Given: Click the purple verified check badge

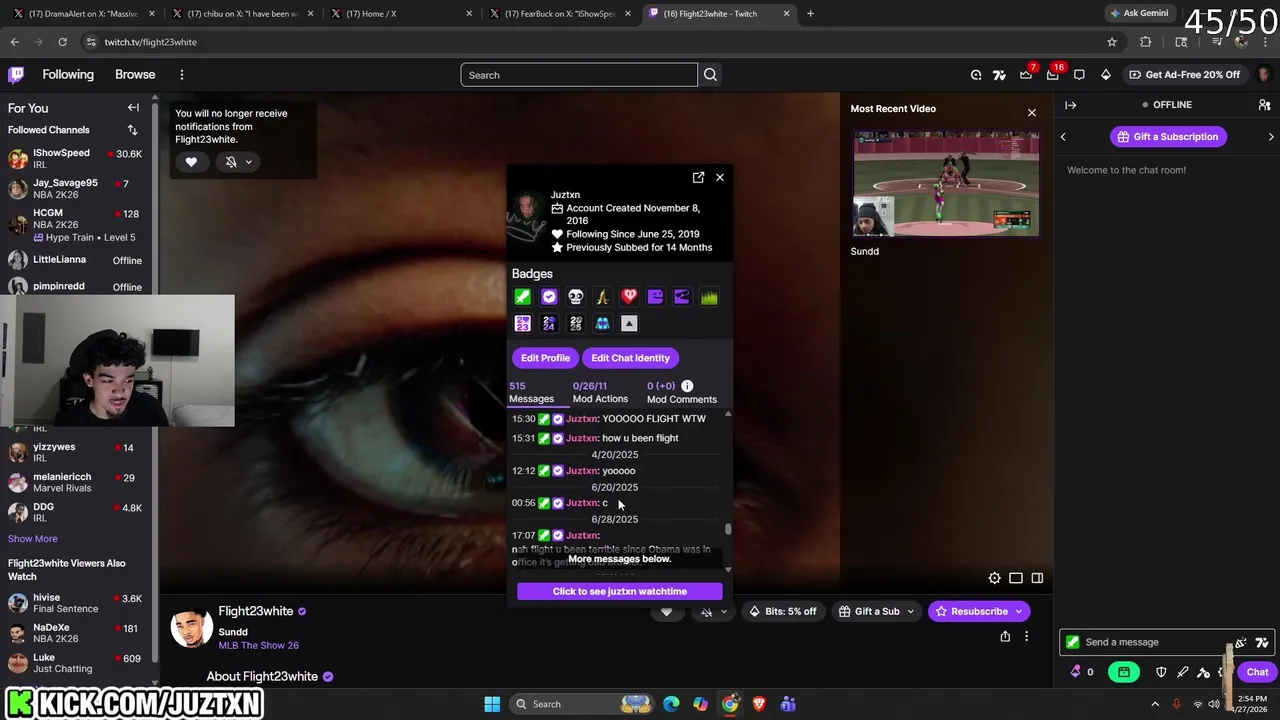Looking at the screenshot, I should pyautogui.click(x=549, y=297).
